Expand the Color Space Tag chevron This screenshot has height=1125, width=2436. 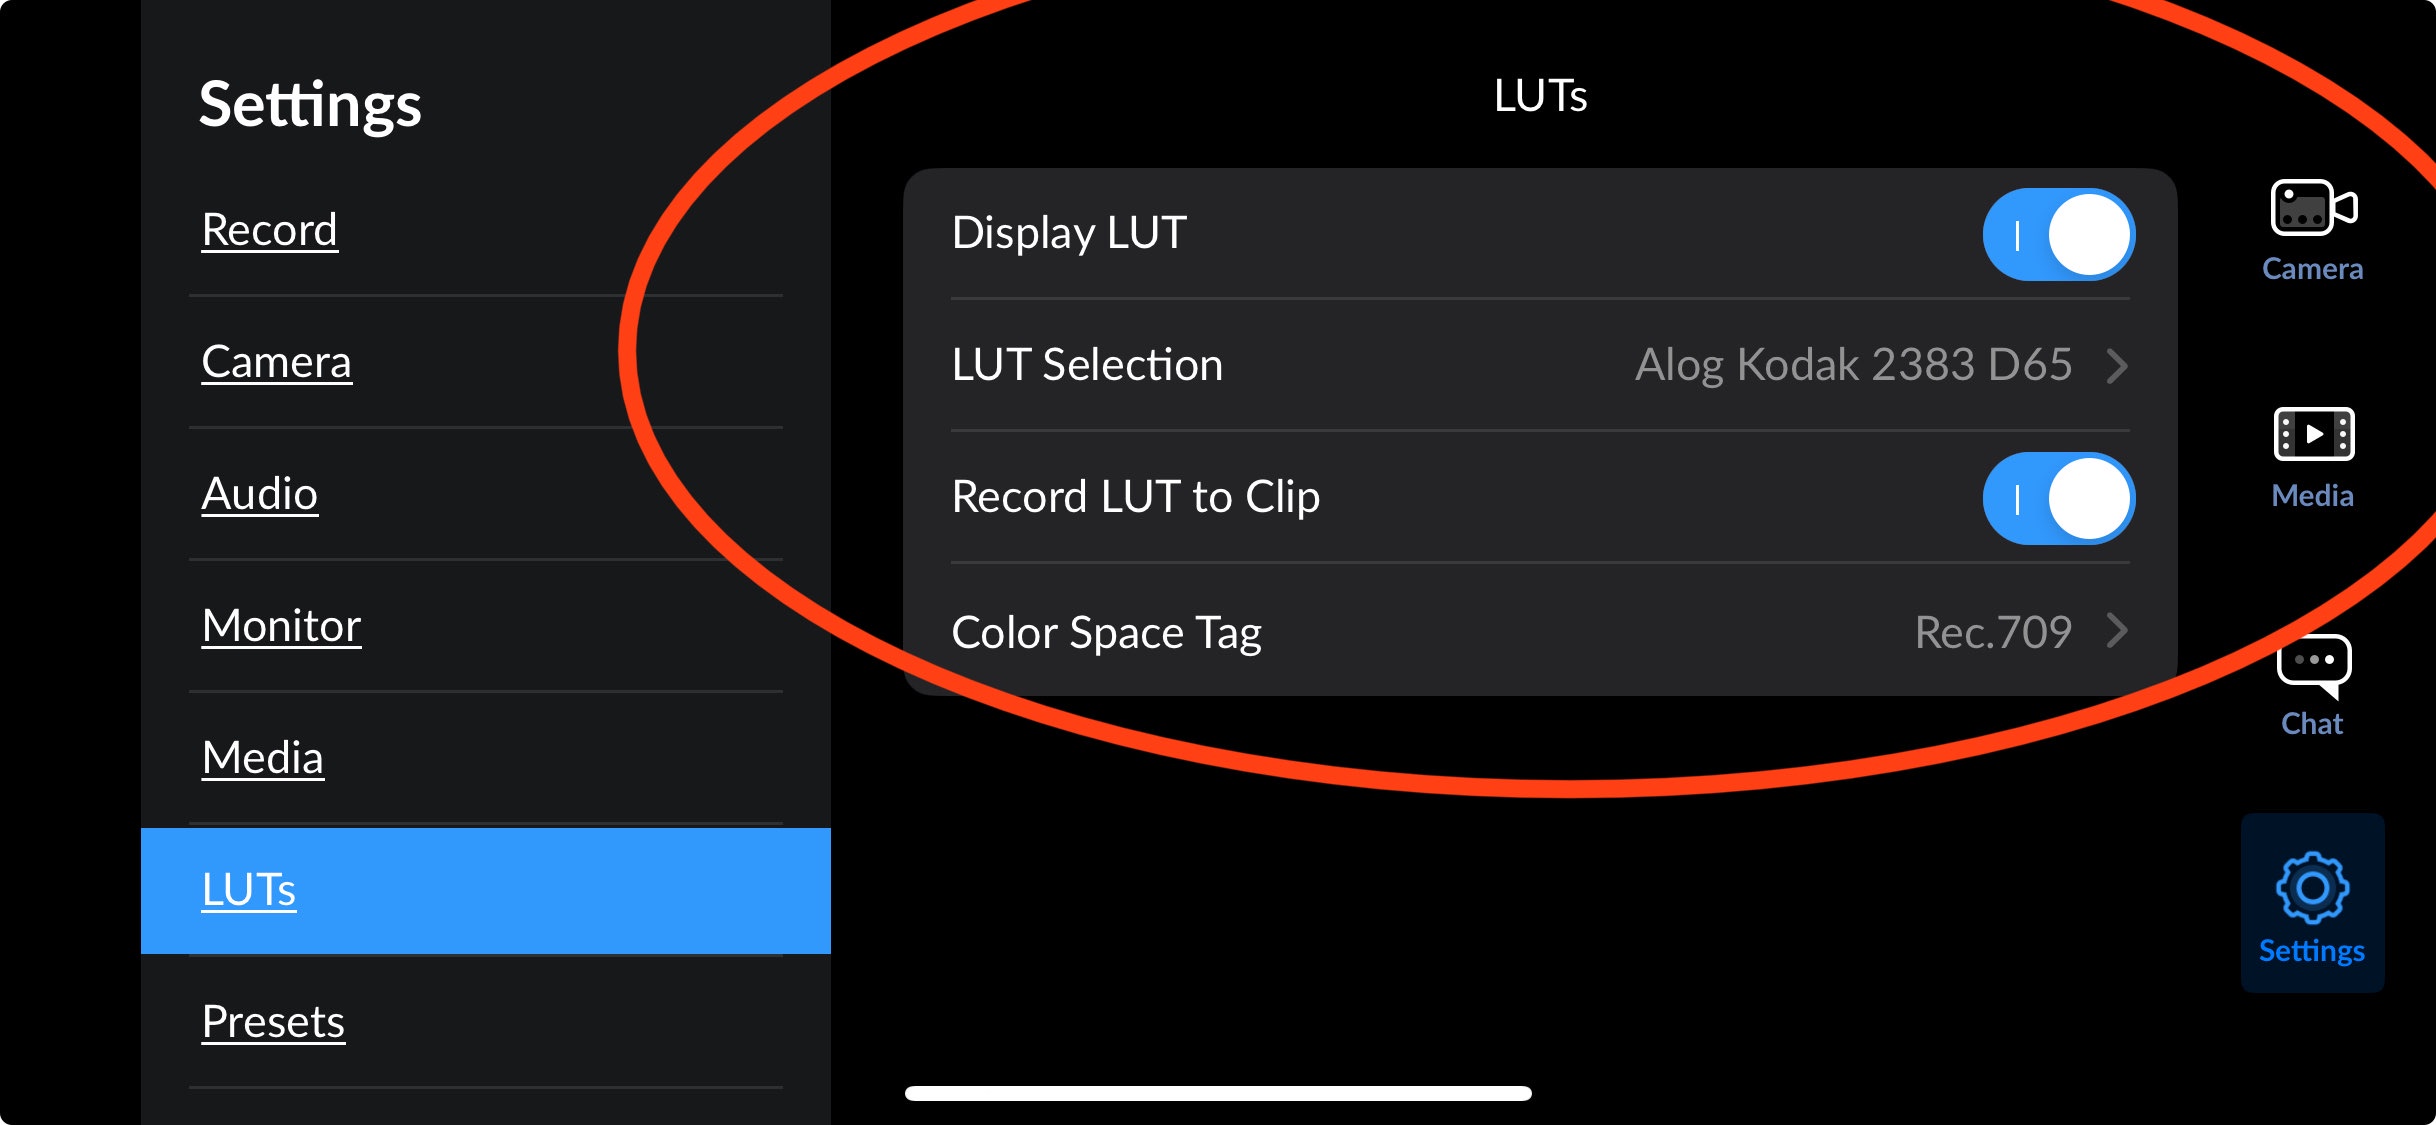2117,631
